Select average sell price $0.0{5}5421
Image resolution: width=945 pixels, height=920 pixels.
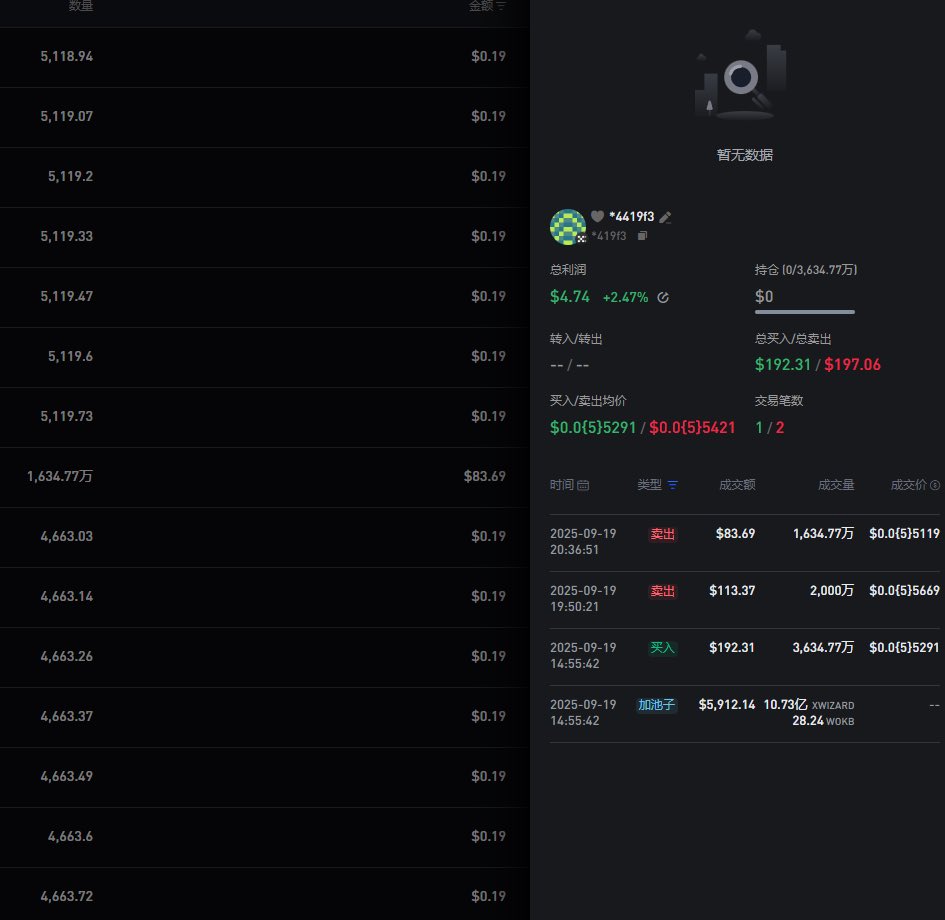coord(692,428)
